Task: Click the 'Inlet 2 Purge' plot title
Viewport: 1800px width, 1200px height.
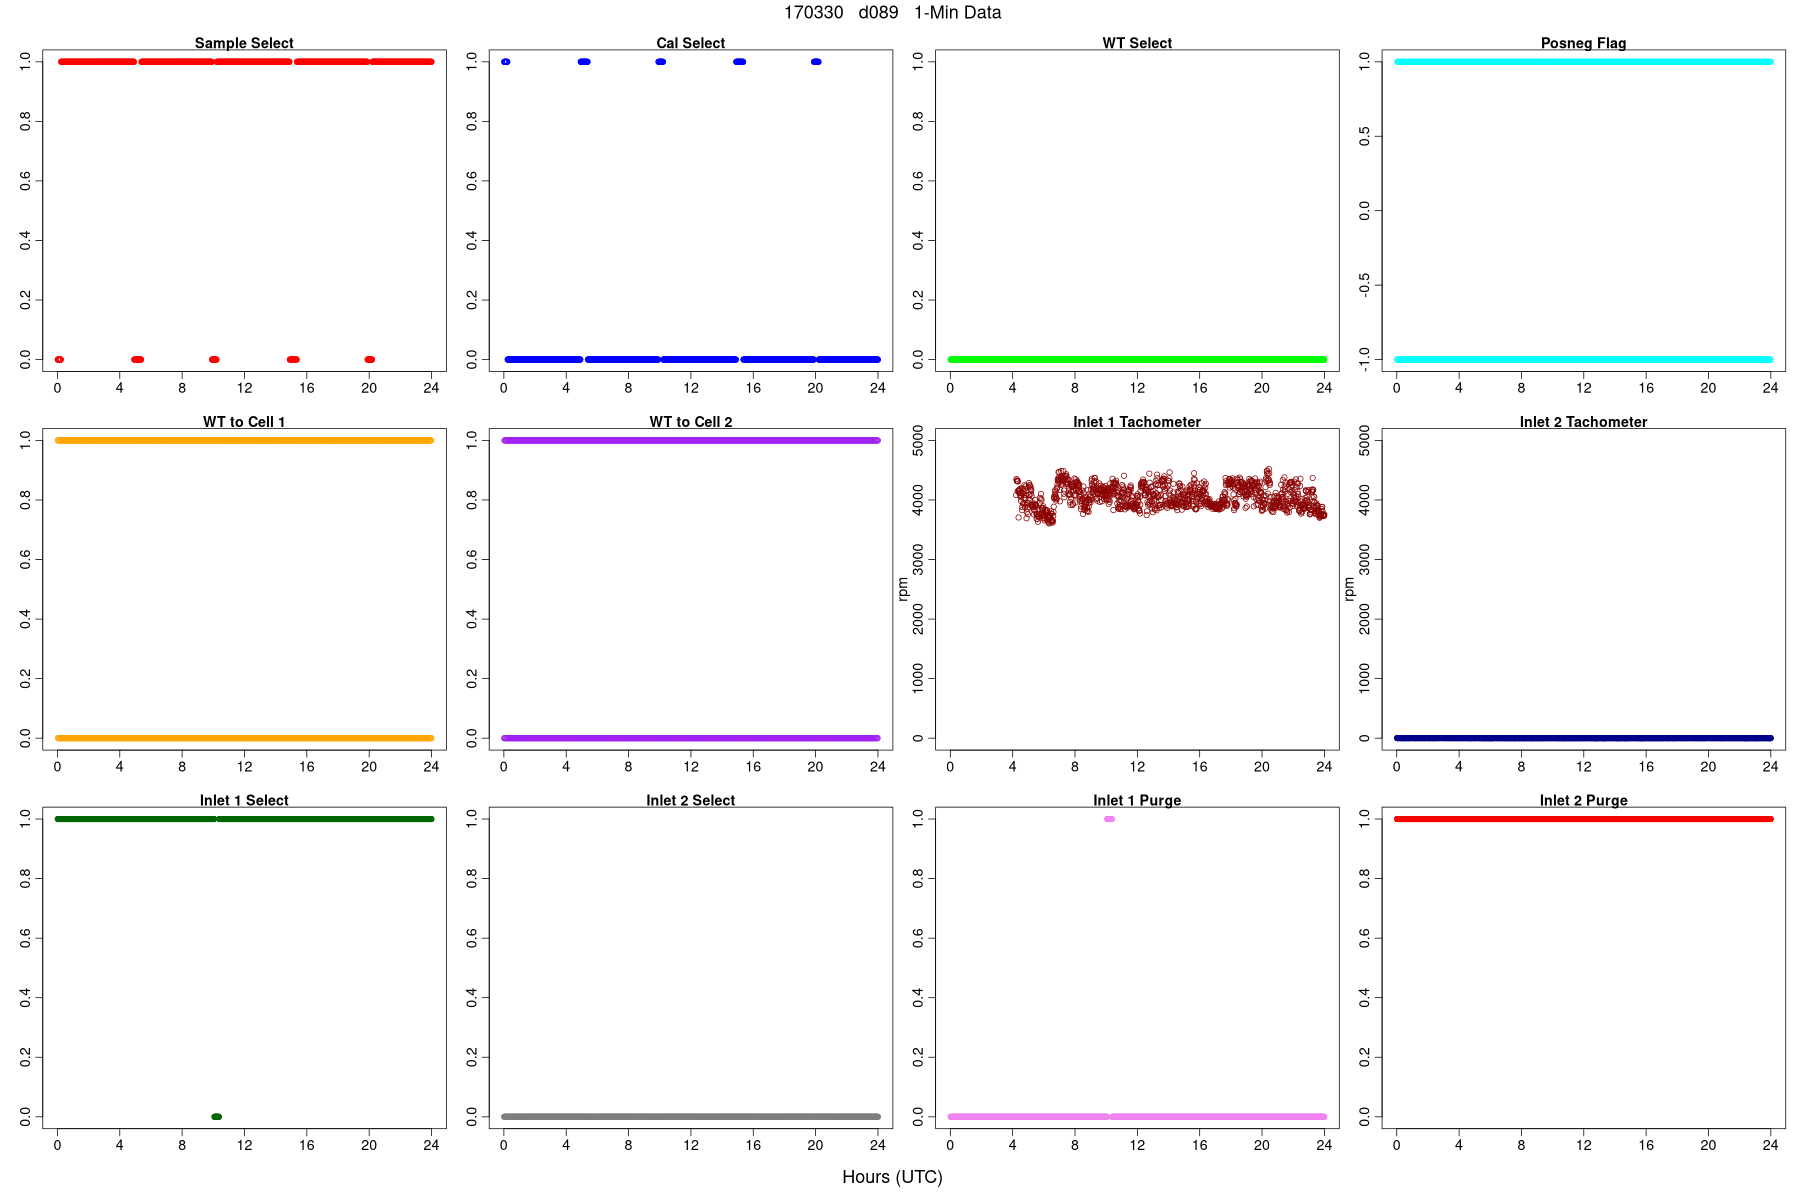Action: click(1583, 800)
